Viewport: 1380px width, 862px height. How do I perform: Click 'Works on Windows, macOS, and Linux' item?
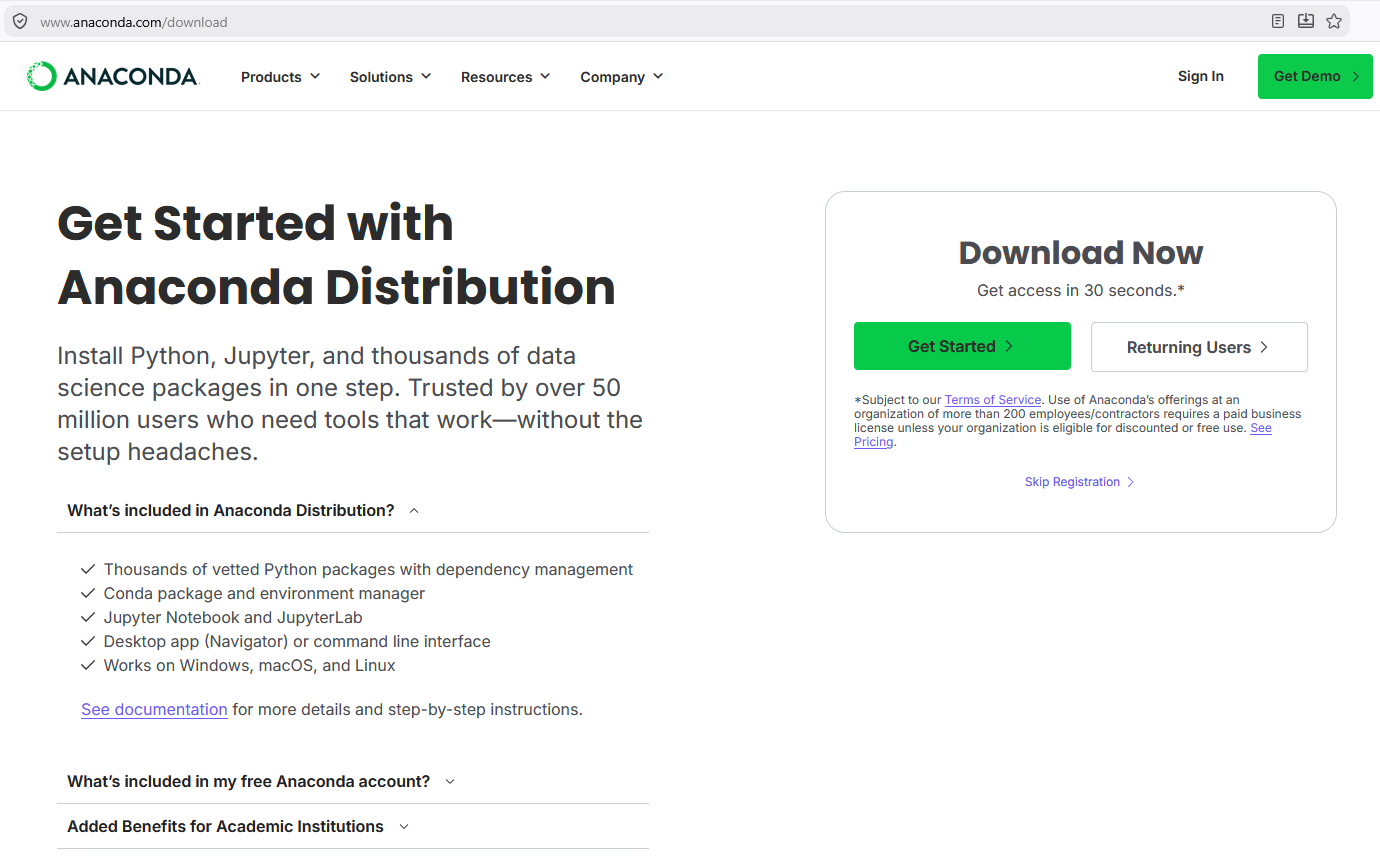[x=250, y=665]
